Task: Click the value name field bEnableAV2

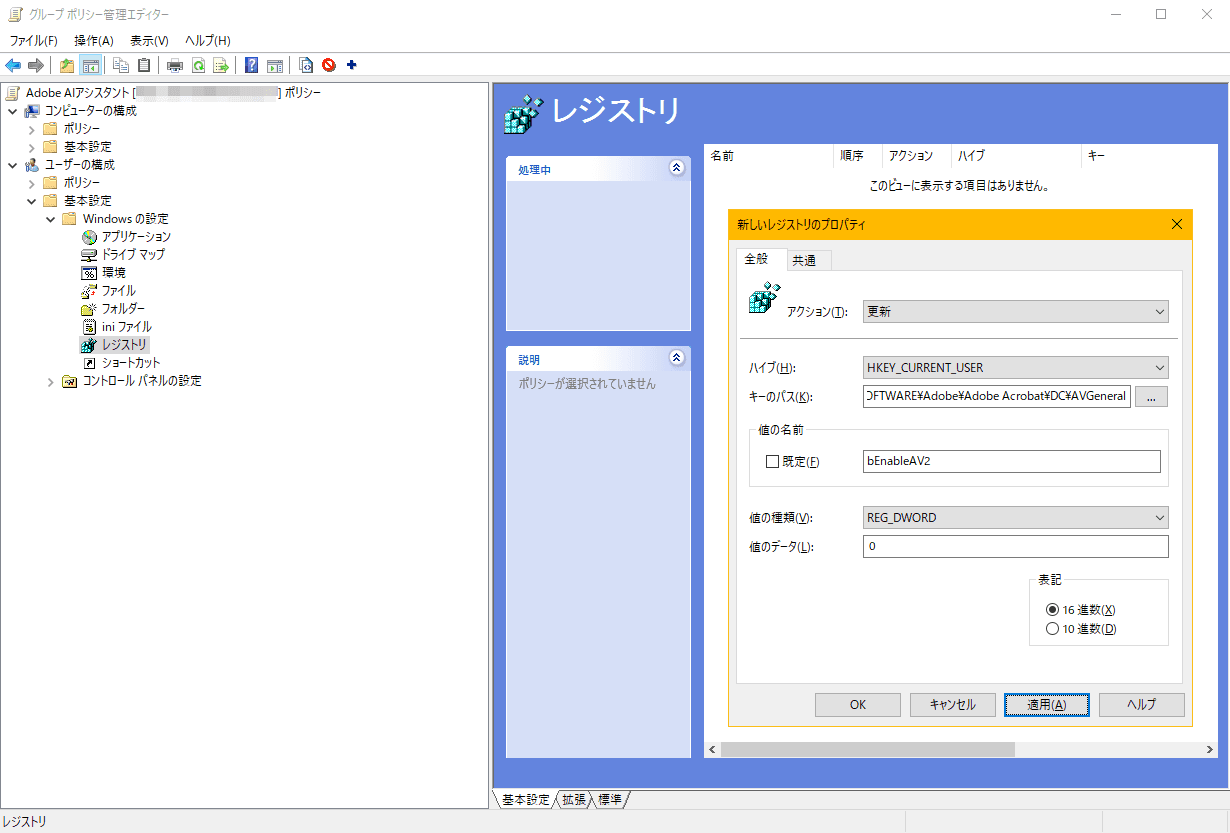Action: click(1012, 461)
